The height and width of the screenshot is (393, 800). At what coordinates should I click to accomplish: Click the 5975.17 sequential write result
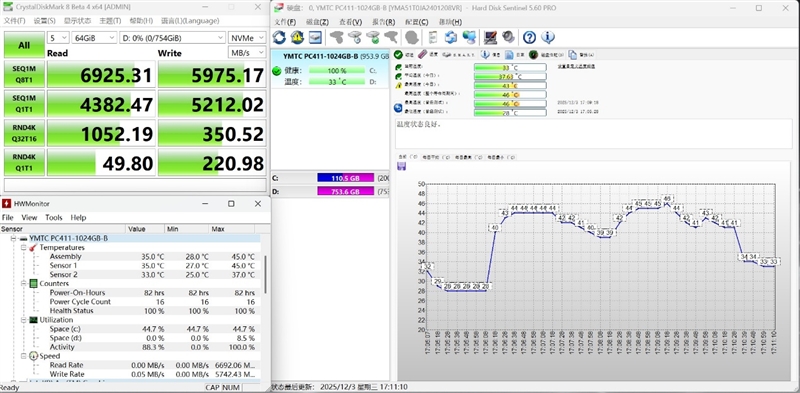click(212, 75)
